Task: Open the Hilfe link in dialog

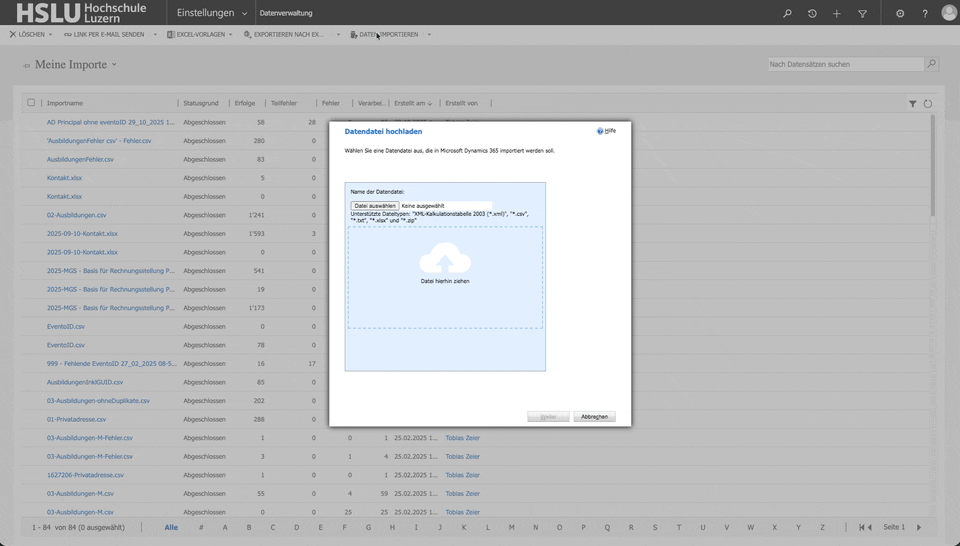Action: coord(606,131)
